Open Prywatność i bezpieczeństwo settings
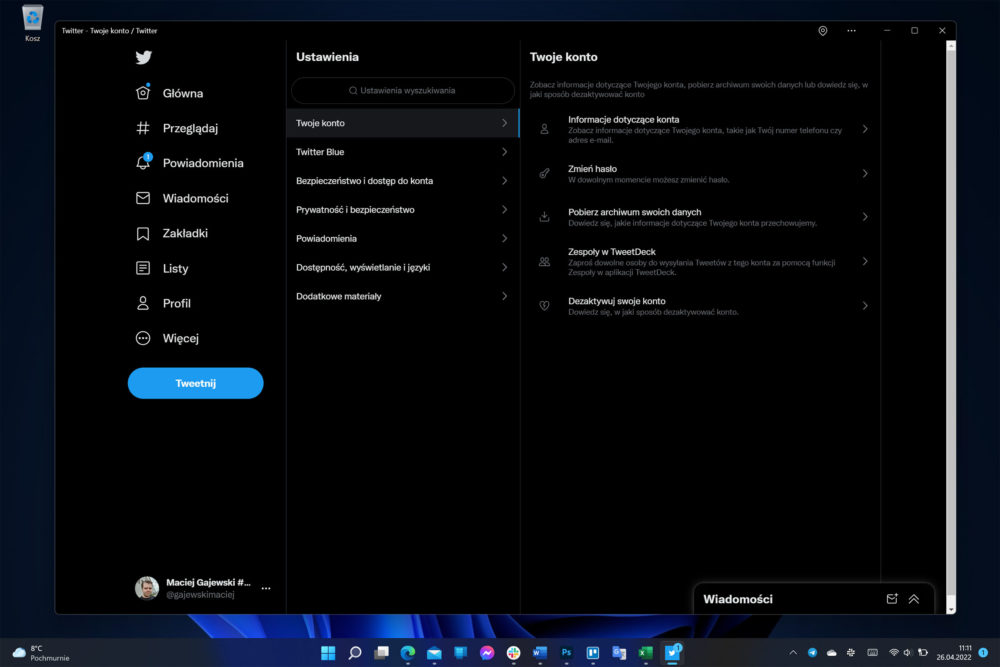The height and width of the screenshot is (667, 1000). (x=403, y=210)
